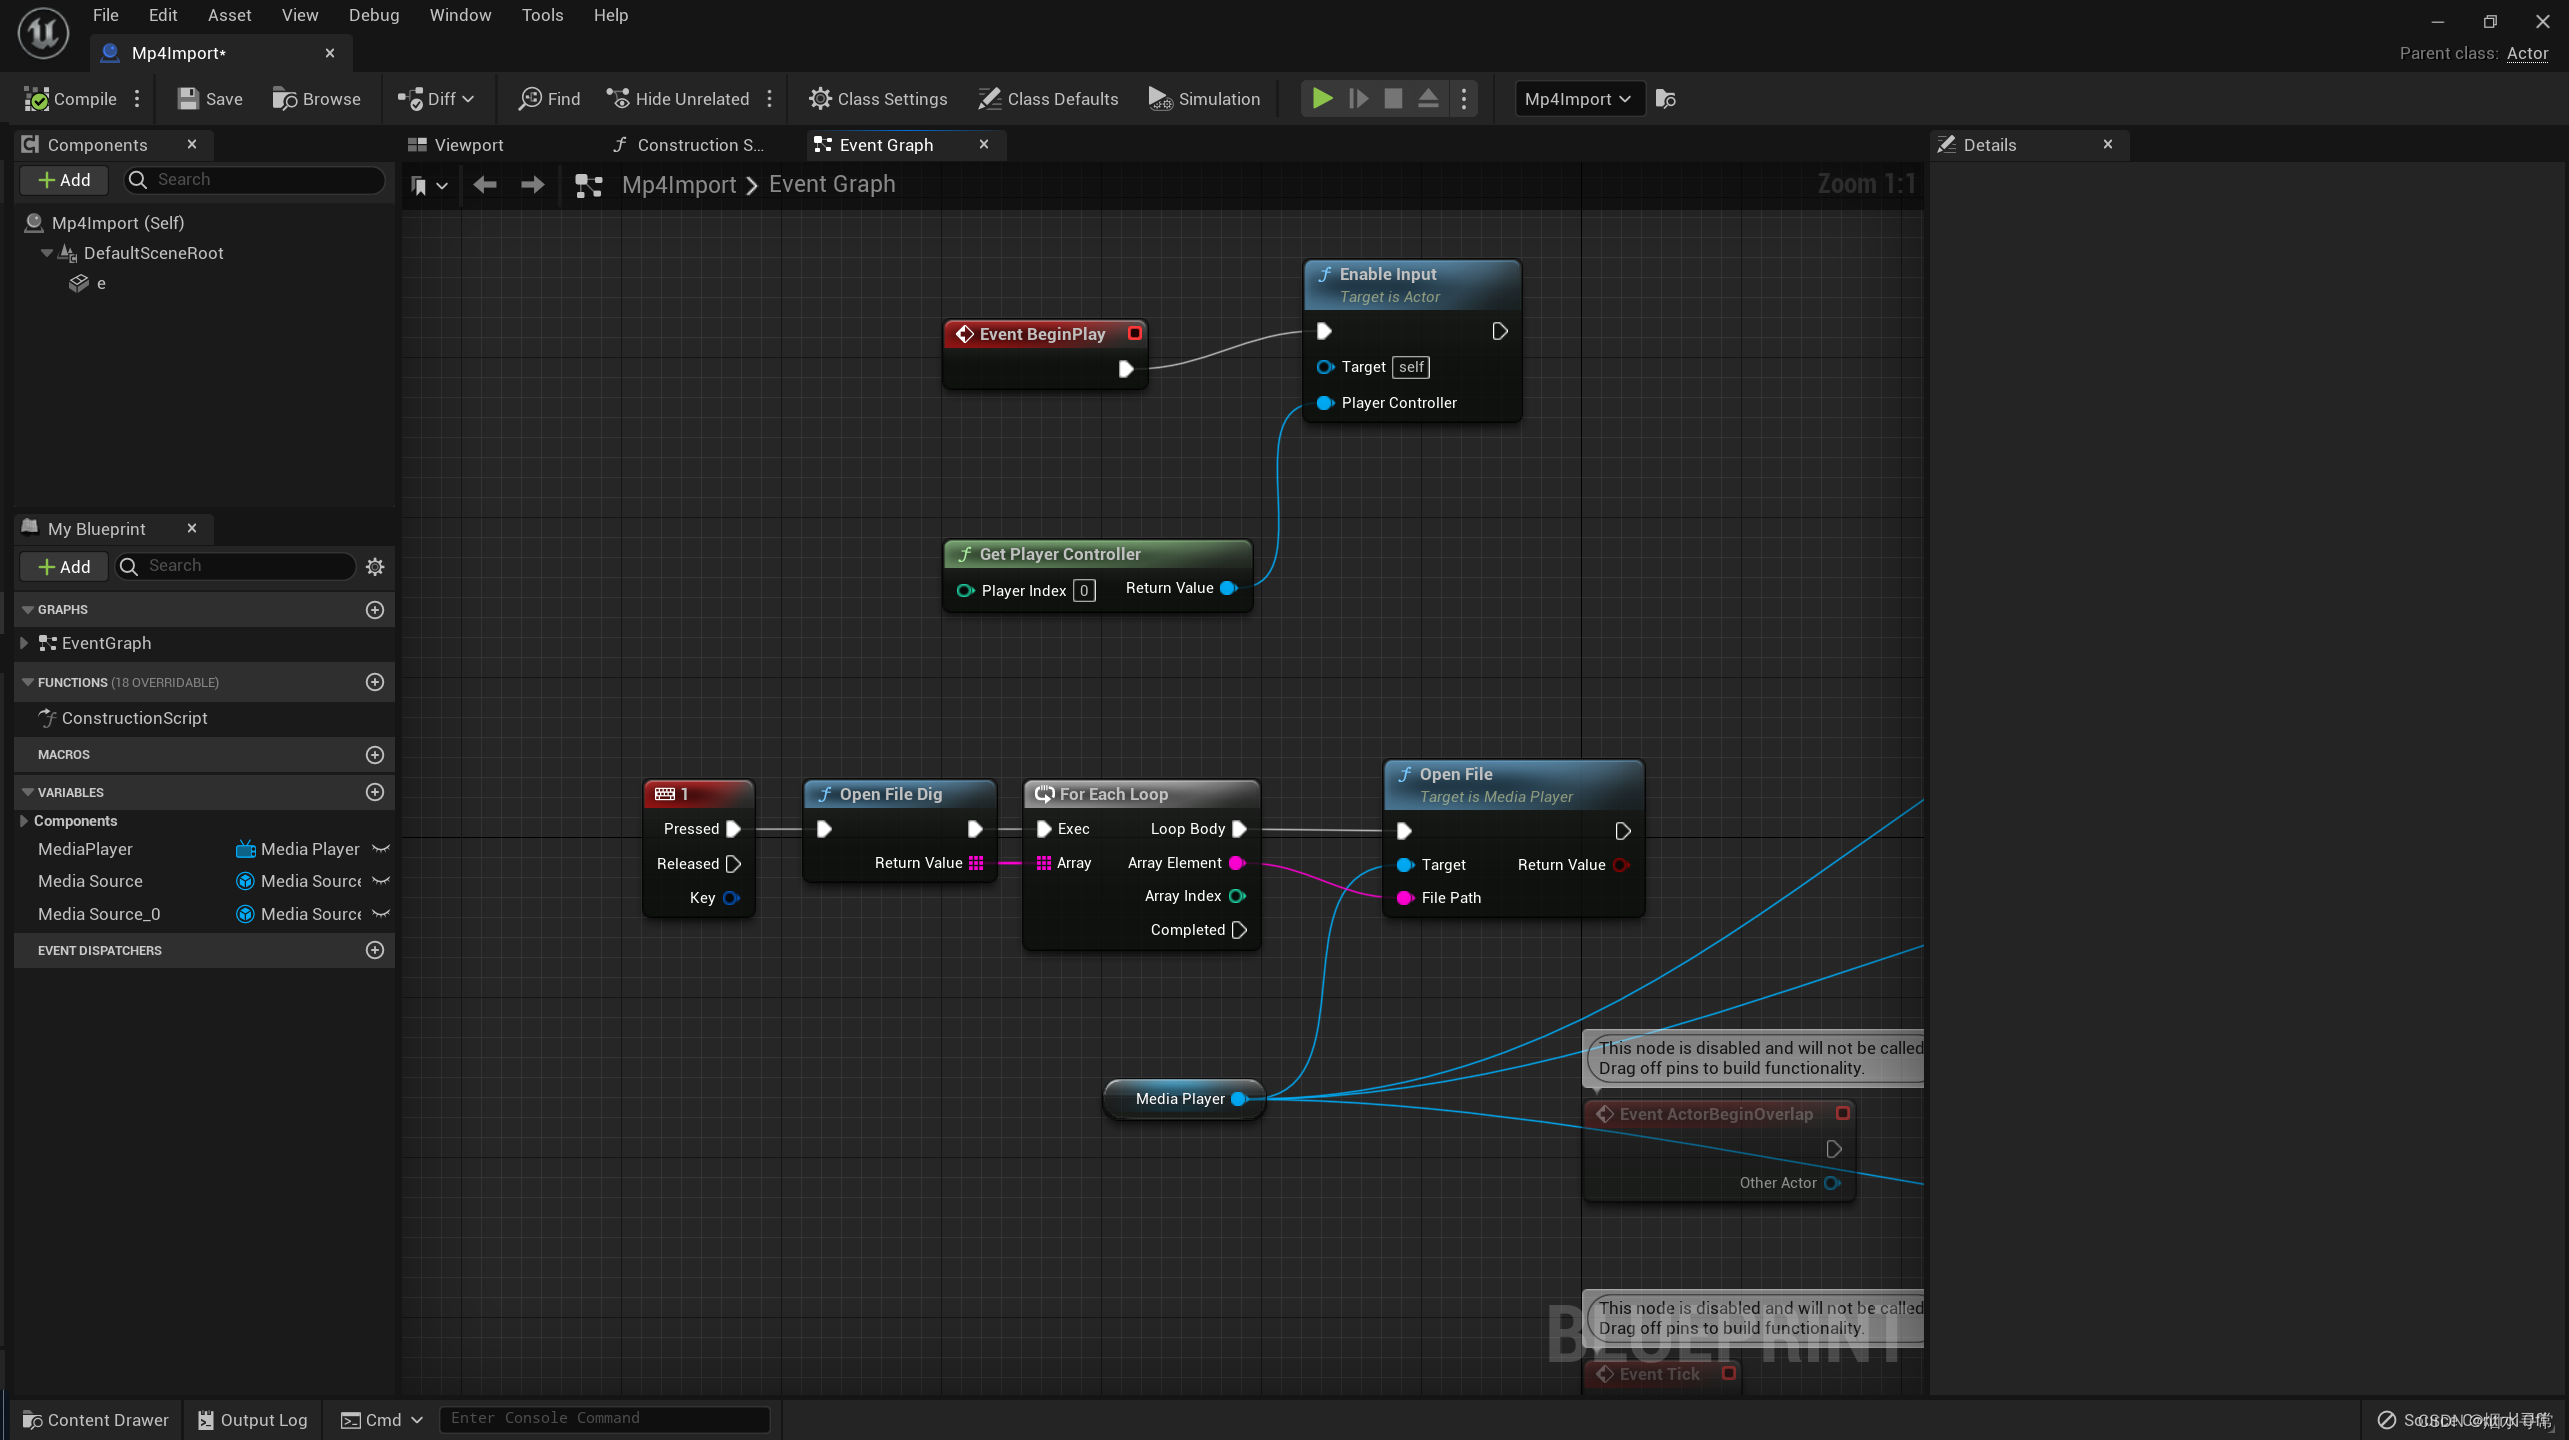Navigate back with graph left arrow
The height and width of the screenshot is (1440, 2569).
coord(485,185)
